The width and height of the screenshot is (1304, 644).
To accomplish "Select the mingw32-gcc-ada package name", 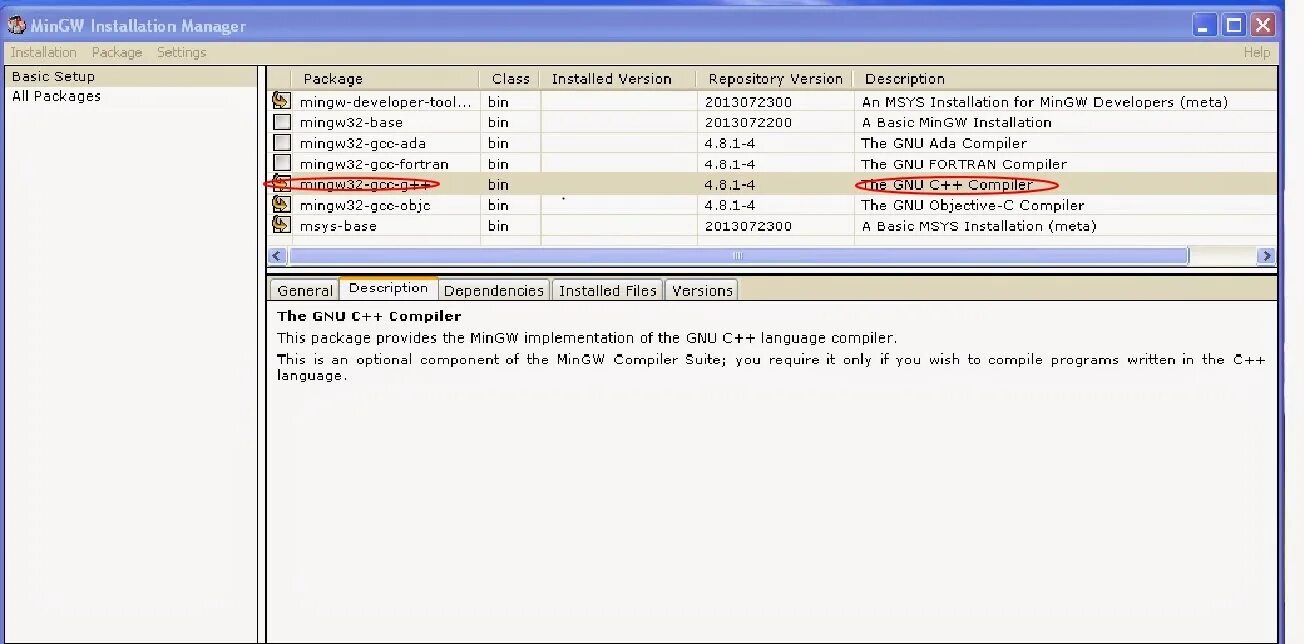I will point(363,143).
